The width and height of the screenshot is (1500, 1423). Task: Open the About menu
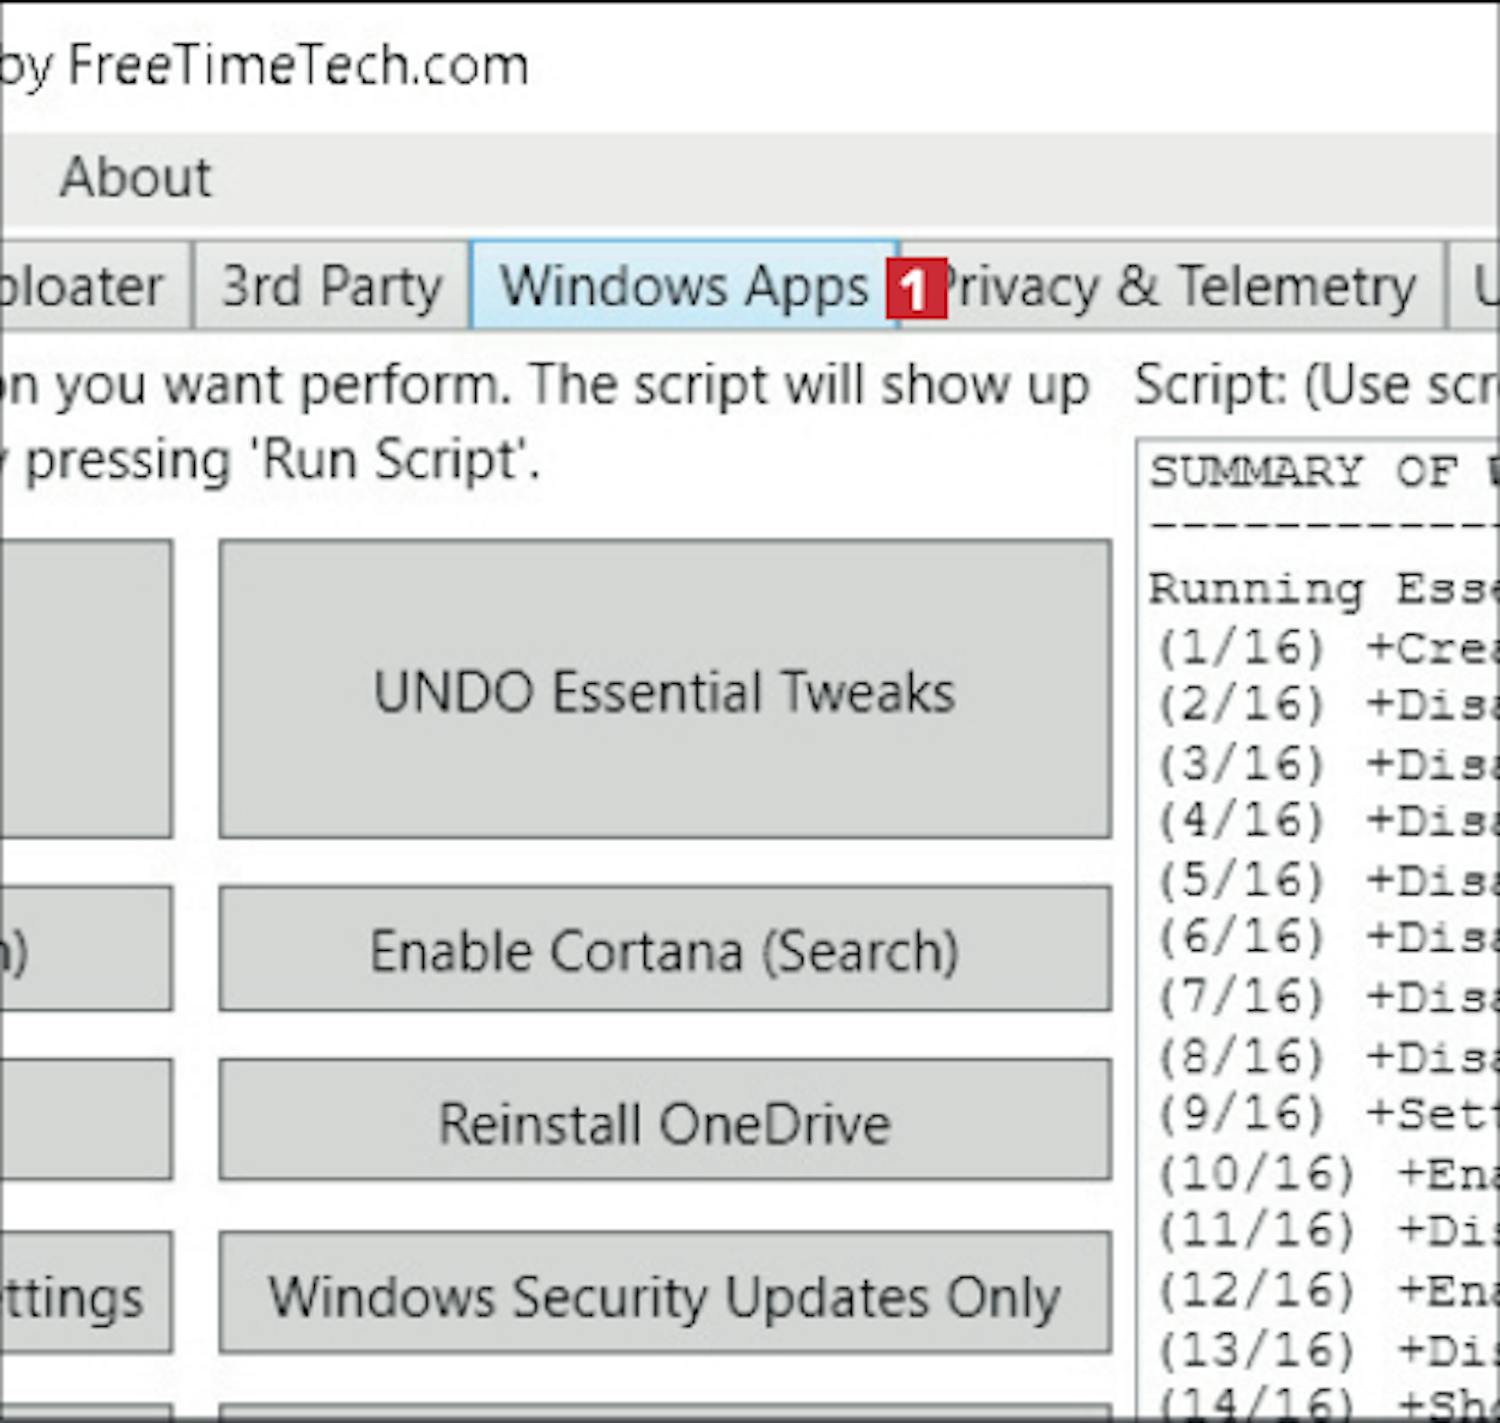(136, 178)
